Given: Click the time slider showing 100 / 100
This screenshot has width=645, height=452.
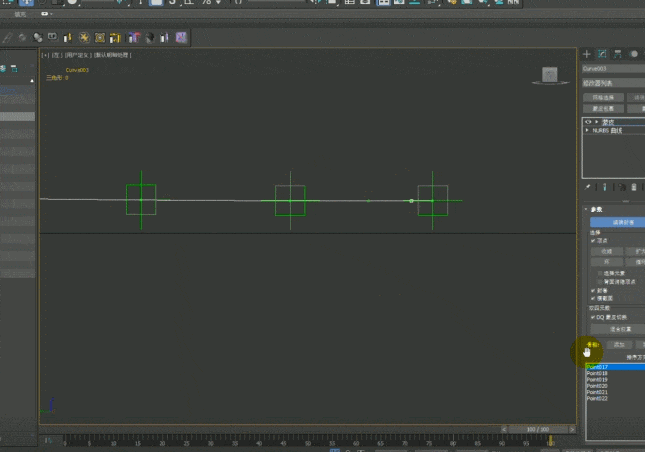Looking at the screenshot, I should click(538, 429).
